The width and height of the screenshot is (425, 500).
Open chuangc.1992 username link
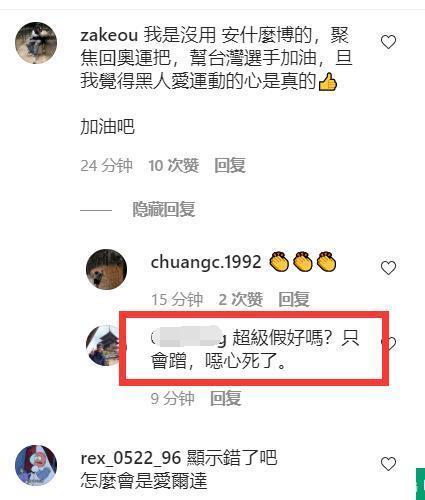click(206, 262)
